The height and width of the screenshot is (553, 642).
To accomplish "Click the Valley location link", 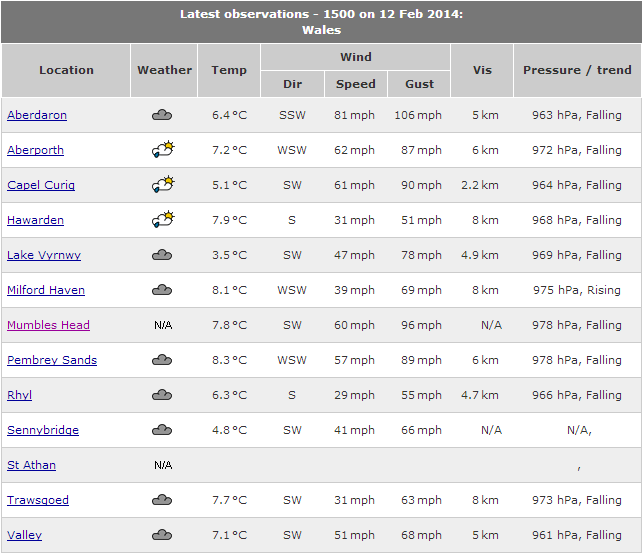I will (25, 535).
